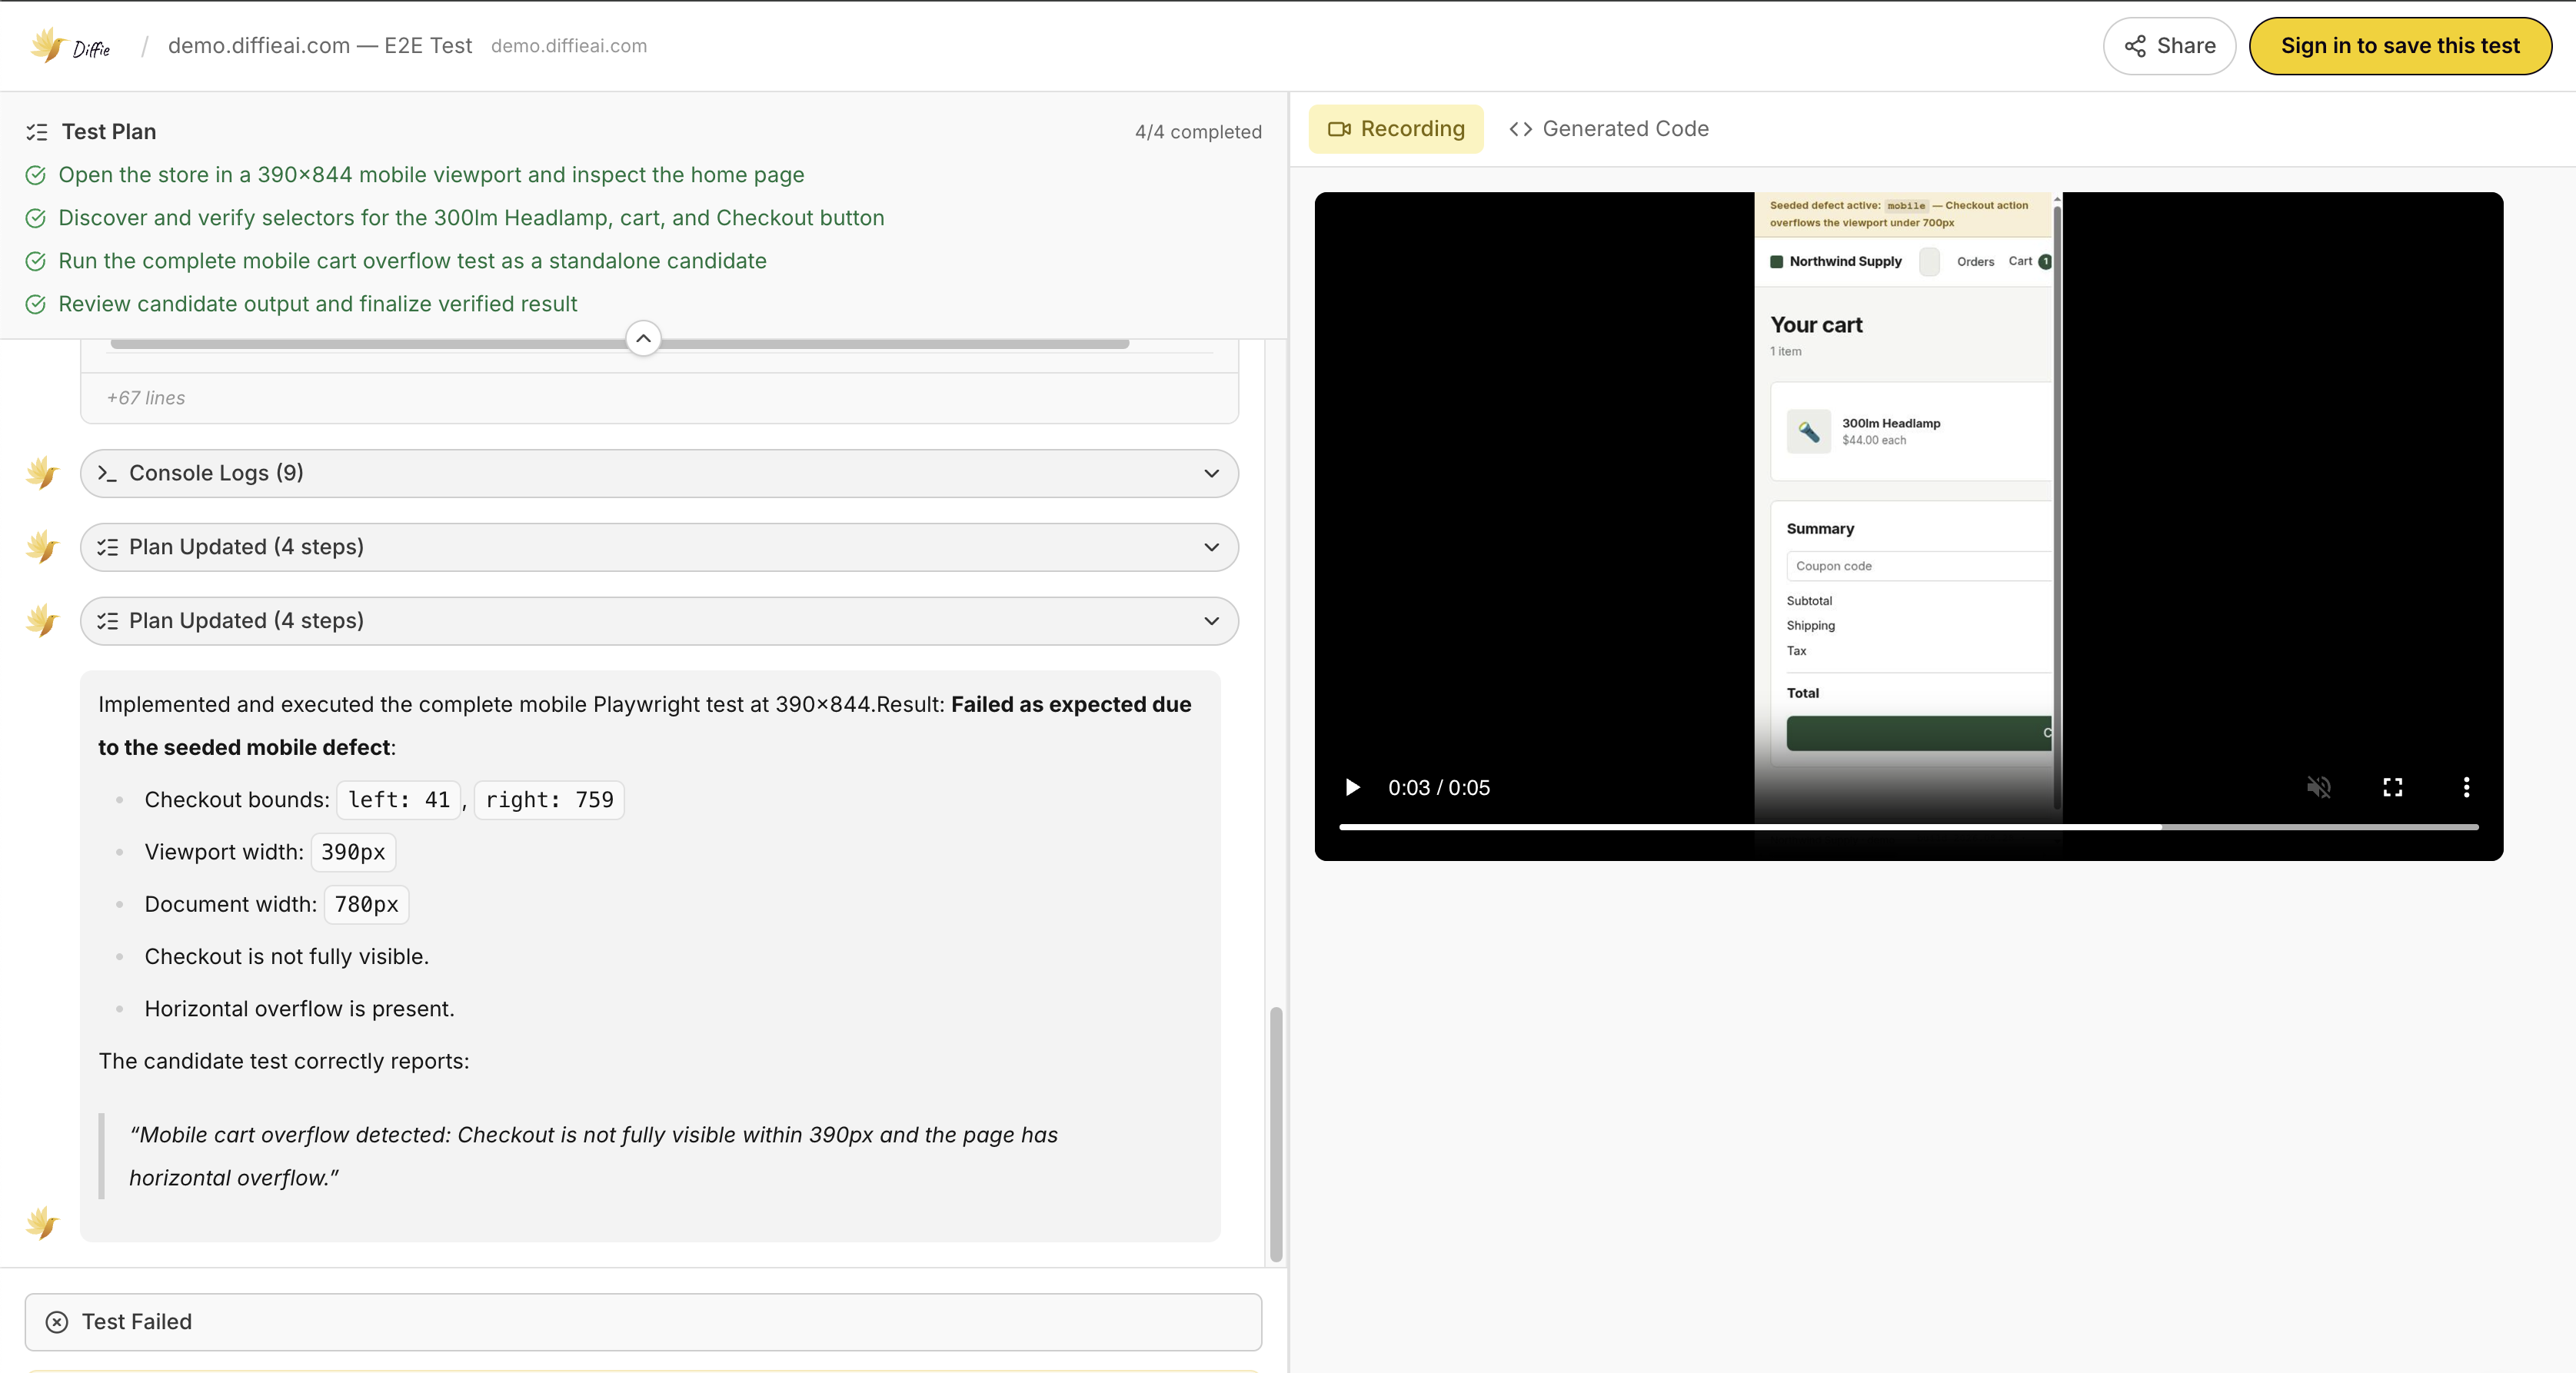Click the chat panel vertical scrollbar
The image size is (2576, 1373).
[x=1276, y=1134]
